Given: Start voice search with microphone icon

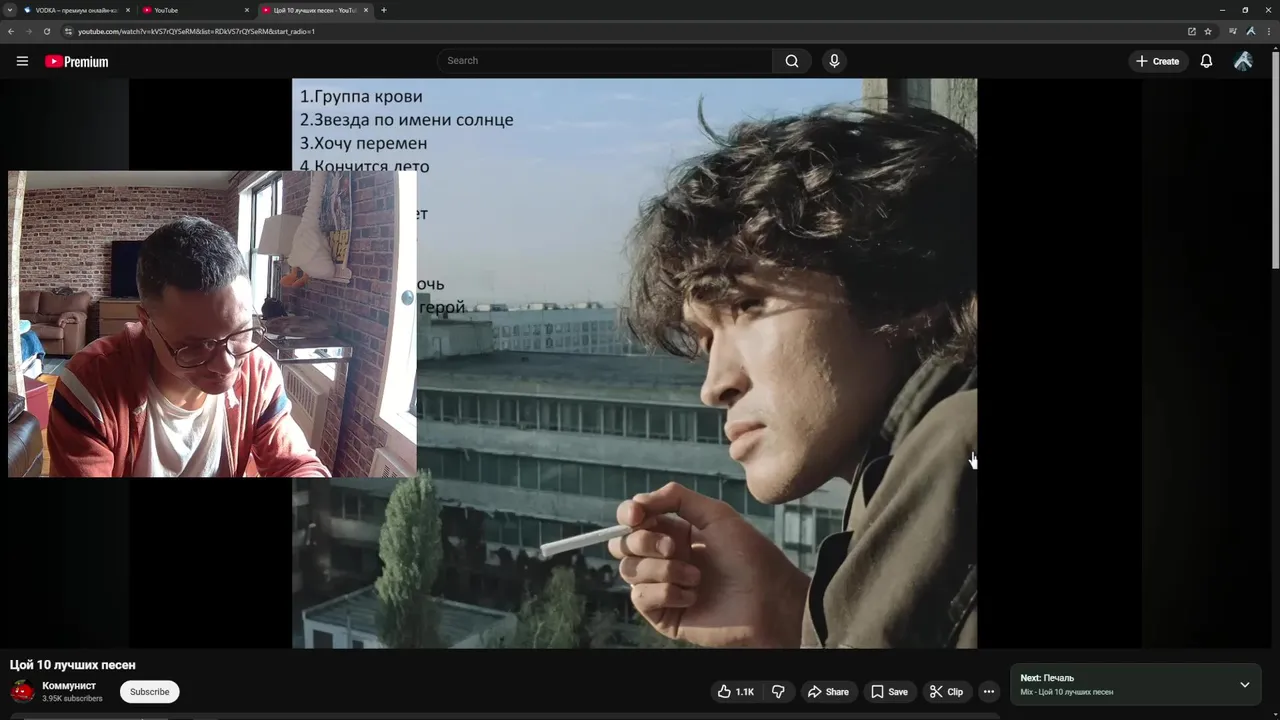Looking at the screenshot, I should [834, 61].
